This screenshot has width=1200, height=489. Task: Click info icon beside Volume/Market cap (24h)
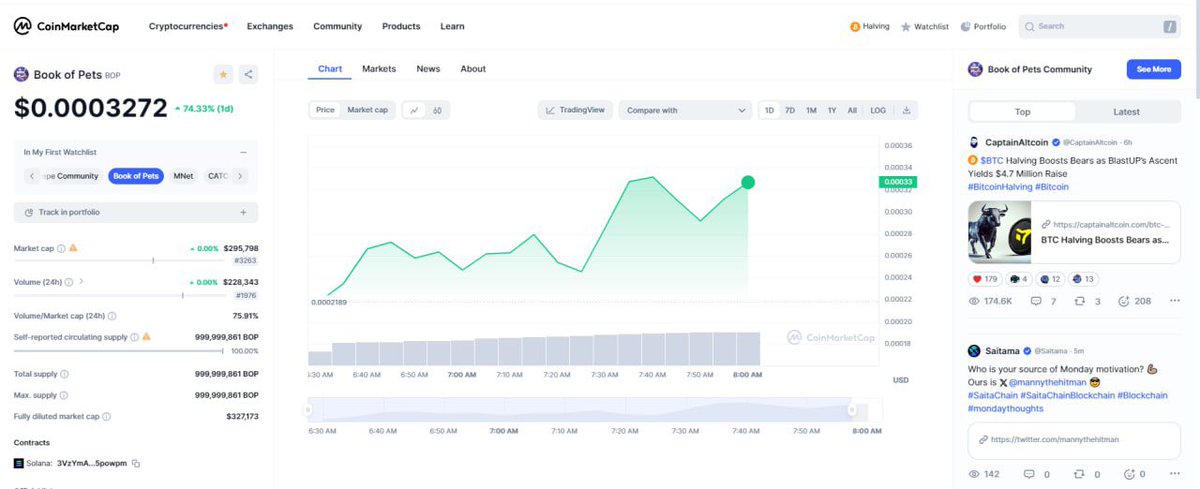coord(112,316)
